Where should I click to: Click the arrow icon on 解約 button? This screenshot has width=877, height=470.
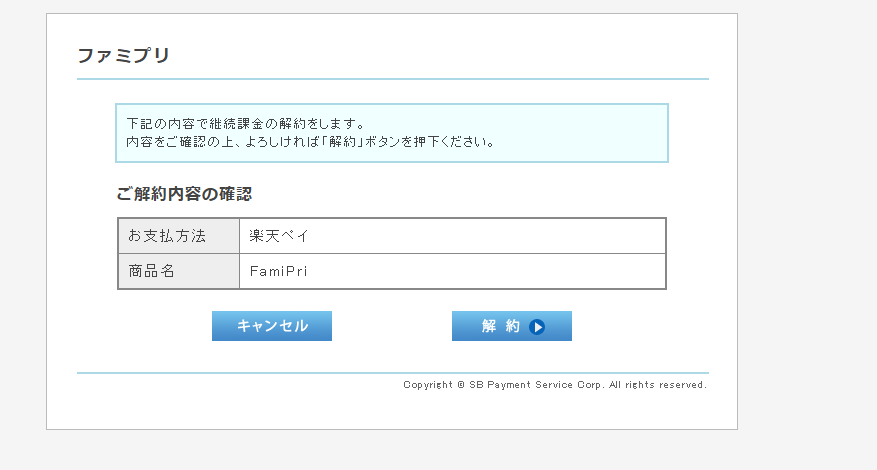click(x=537, y=326)
